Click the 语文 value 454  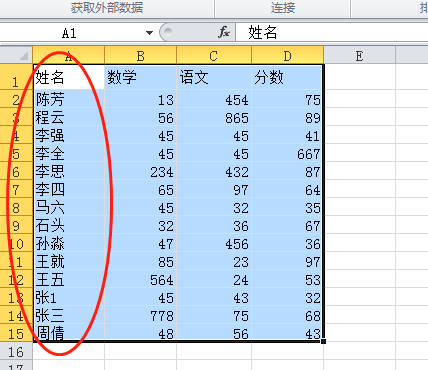[214, 100]
